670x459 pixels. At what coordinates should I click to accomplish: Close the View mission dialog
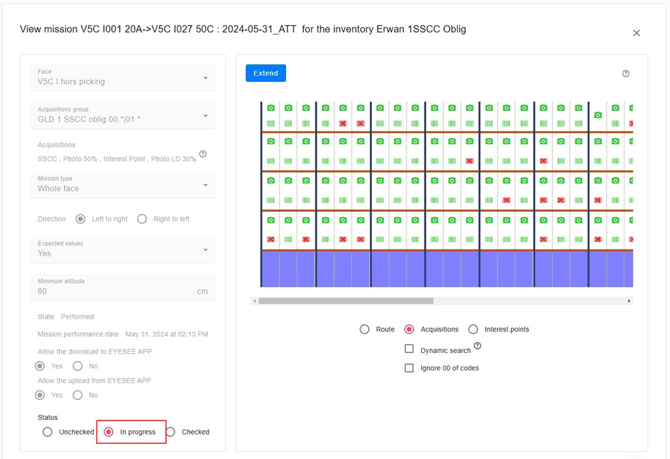[636, 33]
